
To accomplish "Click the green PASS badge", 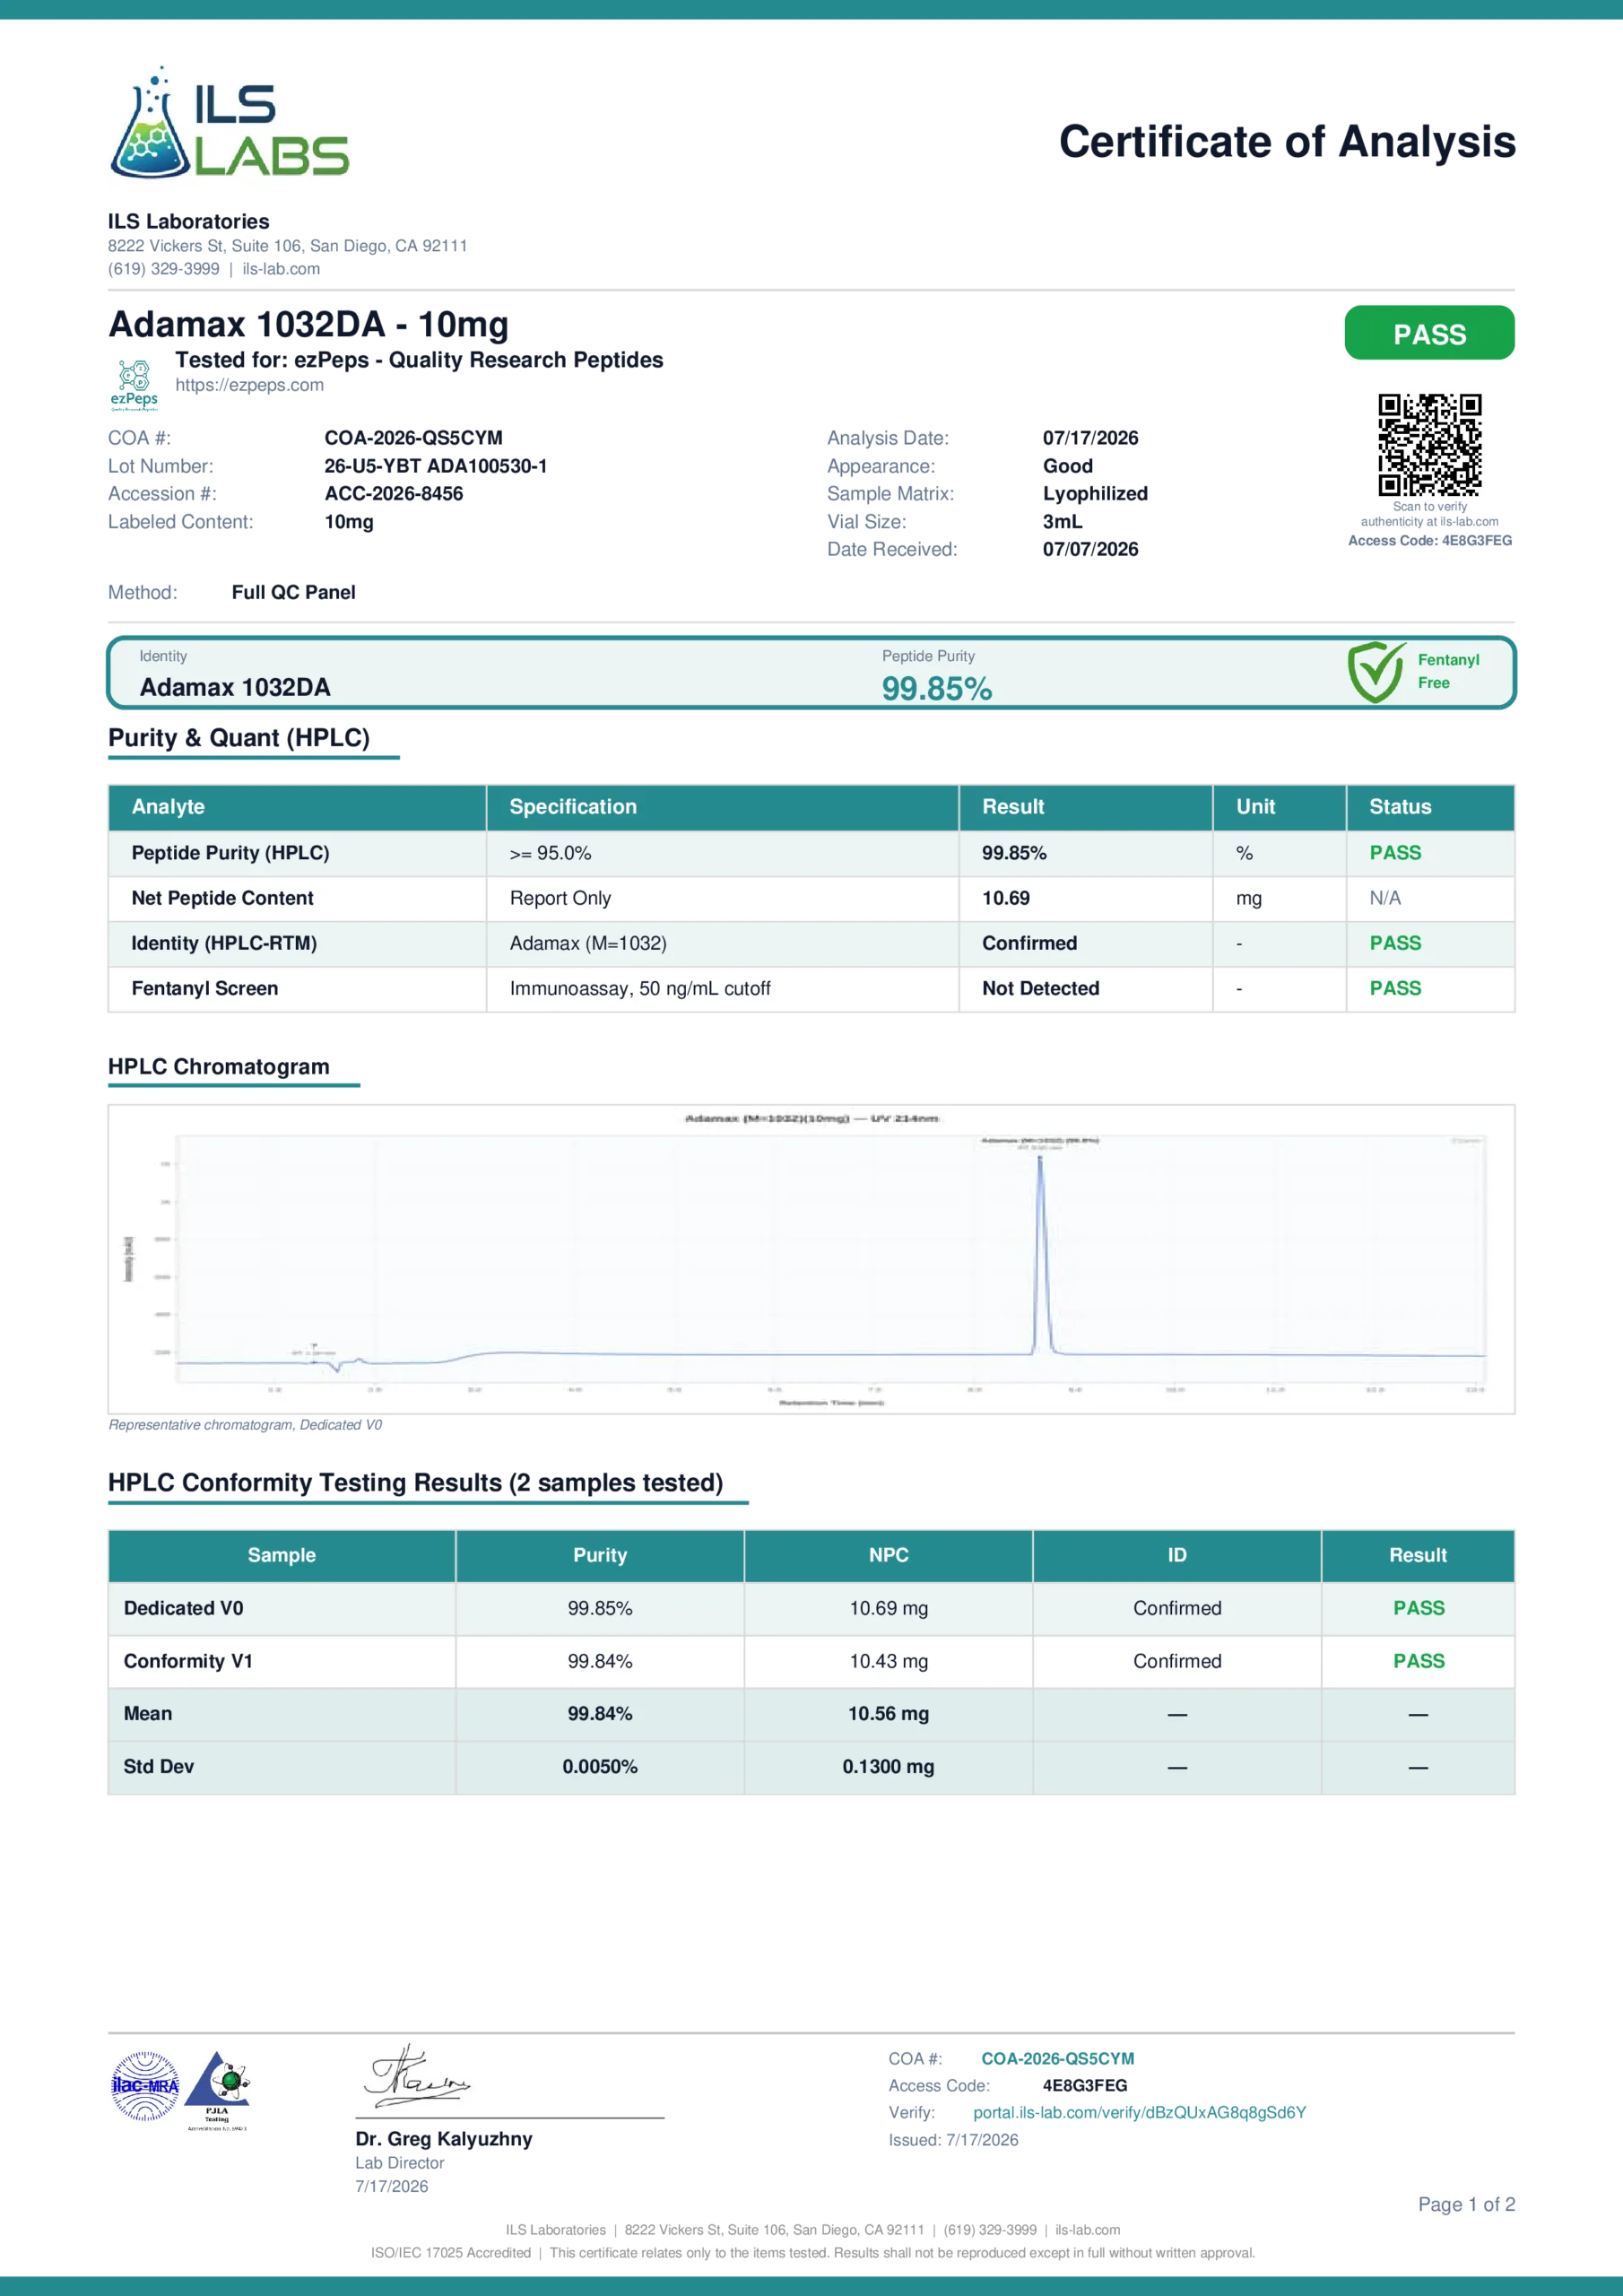I will pos(1429,333).
